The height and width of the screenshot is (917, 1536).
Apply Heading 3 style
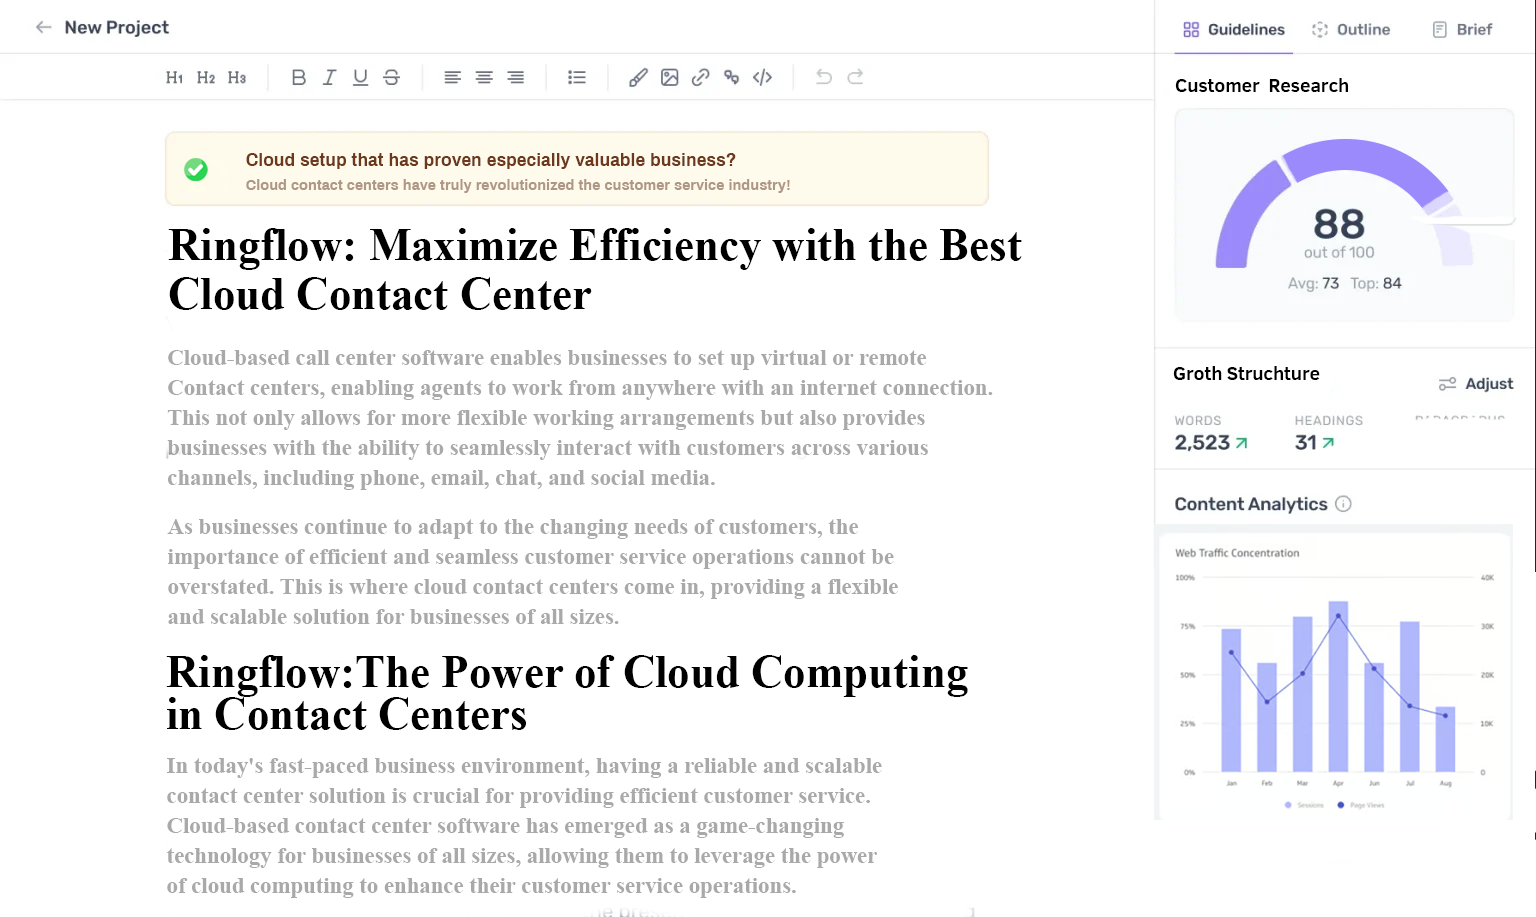[237, 77]
